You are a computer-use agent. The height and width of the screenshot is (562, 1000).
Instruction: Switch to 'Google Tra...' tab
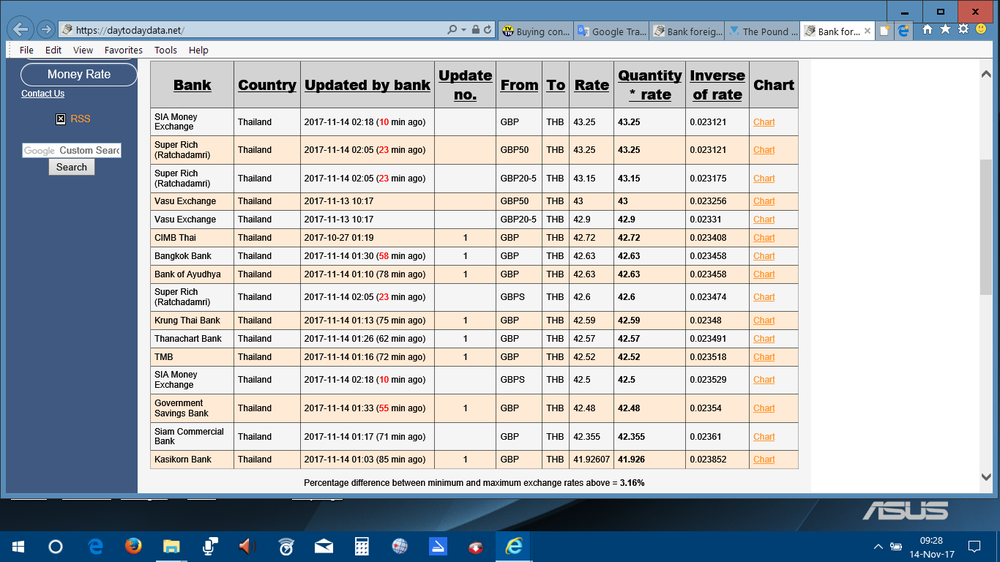pos(611,31)
